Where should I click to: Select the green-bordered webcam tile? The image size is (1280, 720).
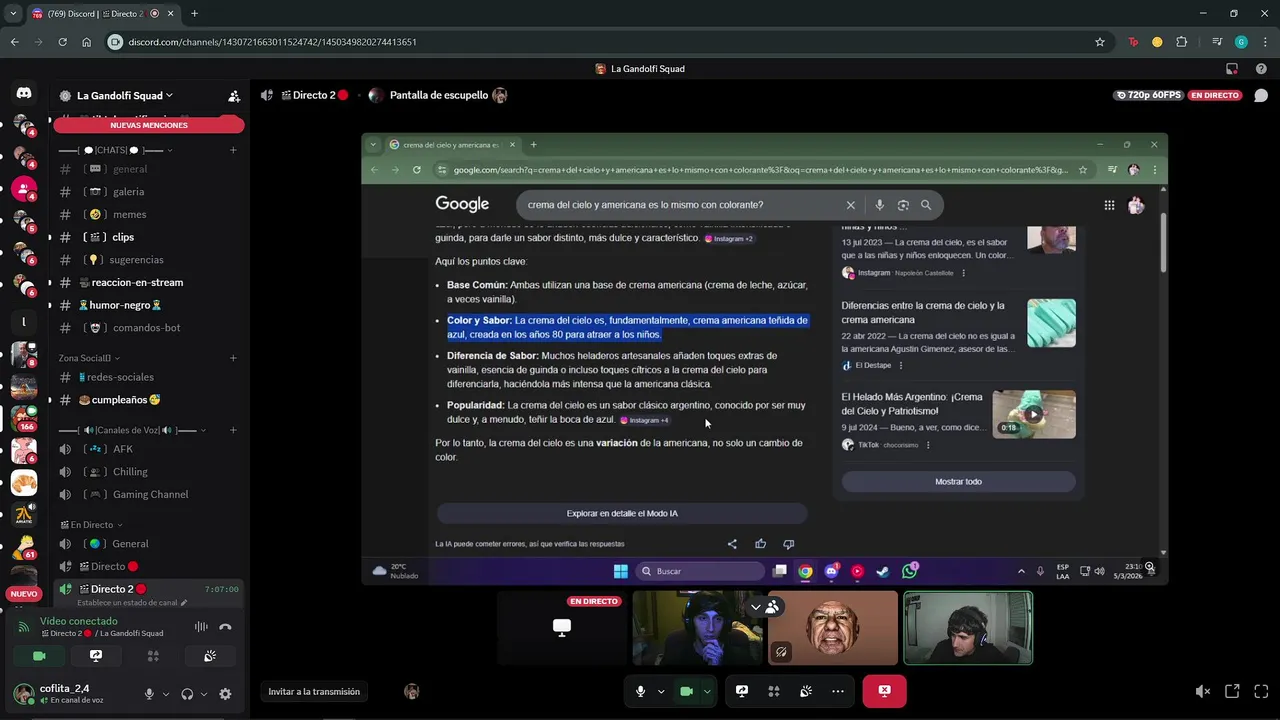(968, 628)
